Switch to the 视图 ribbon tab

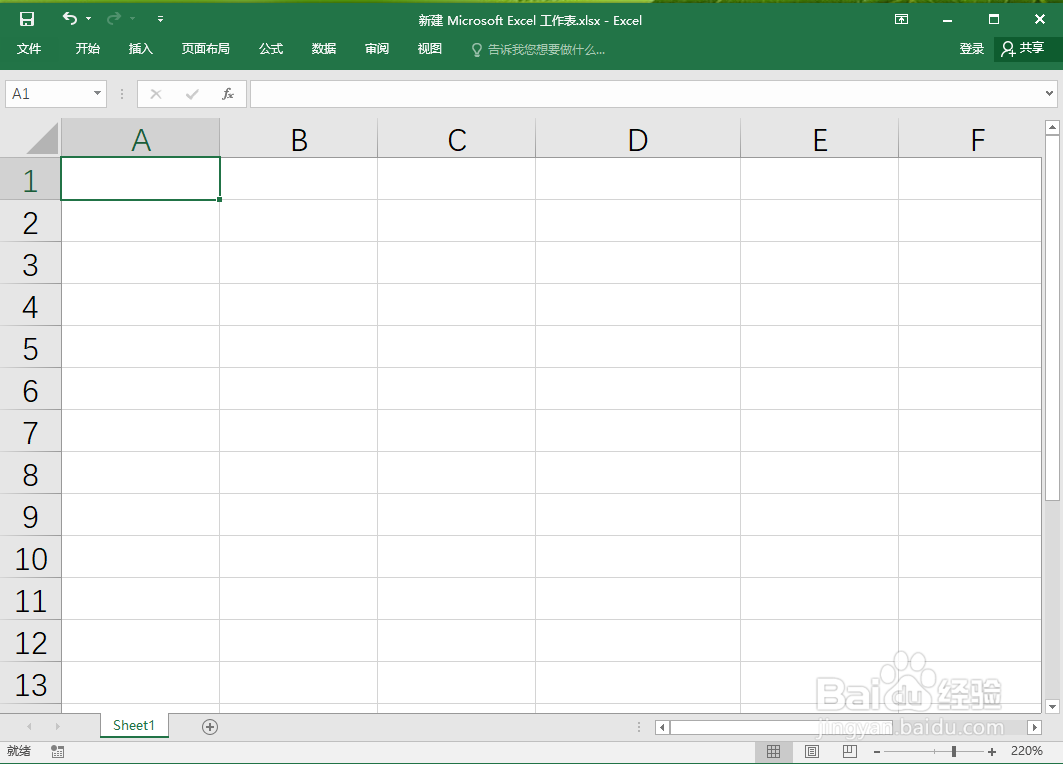[430, 49]
